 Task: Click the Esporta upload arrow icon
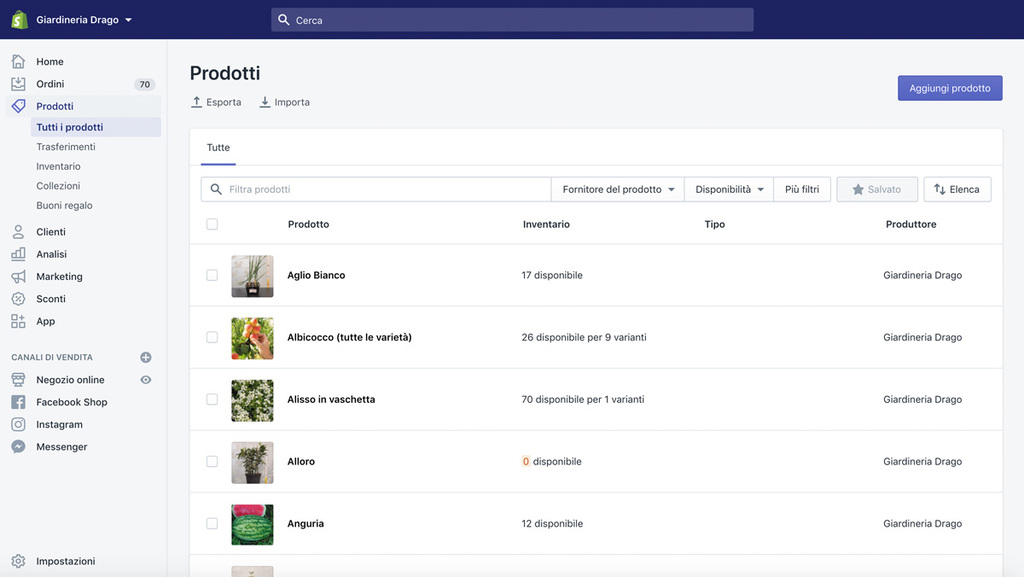197,102
